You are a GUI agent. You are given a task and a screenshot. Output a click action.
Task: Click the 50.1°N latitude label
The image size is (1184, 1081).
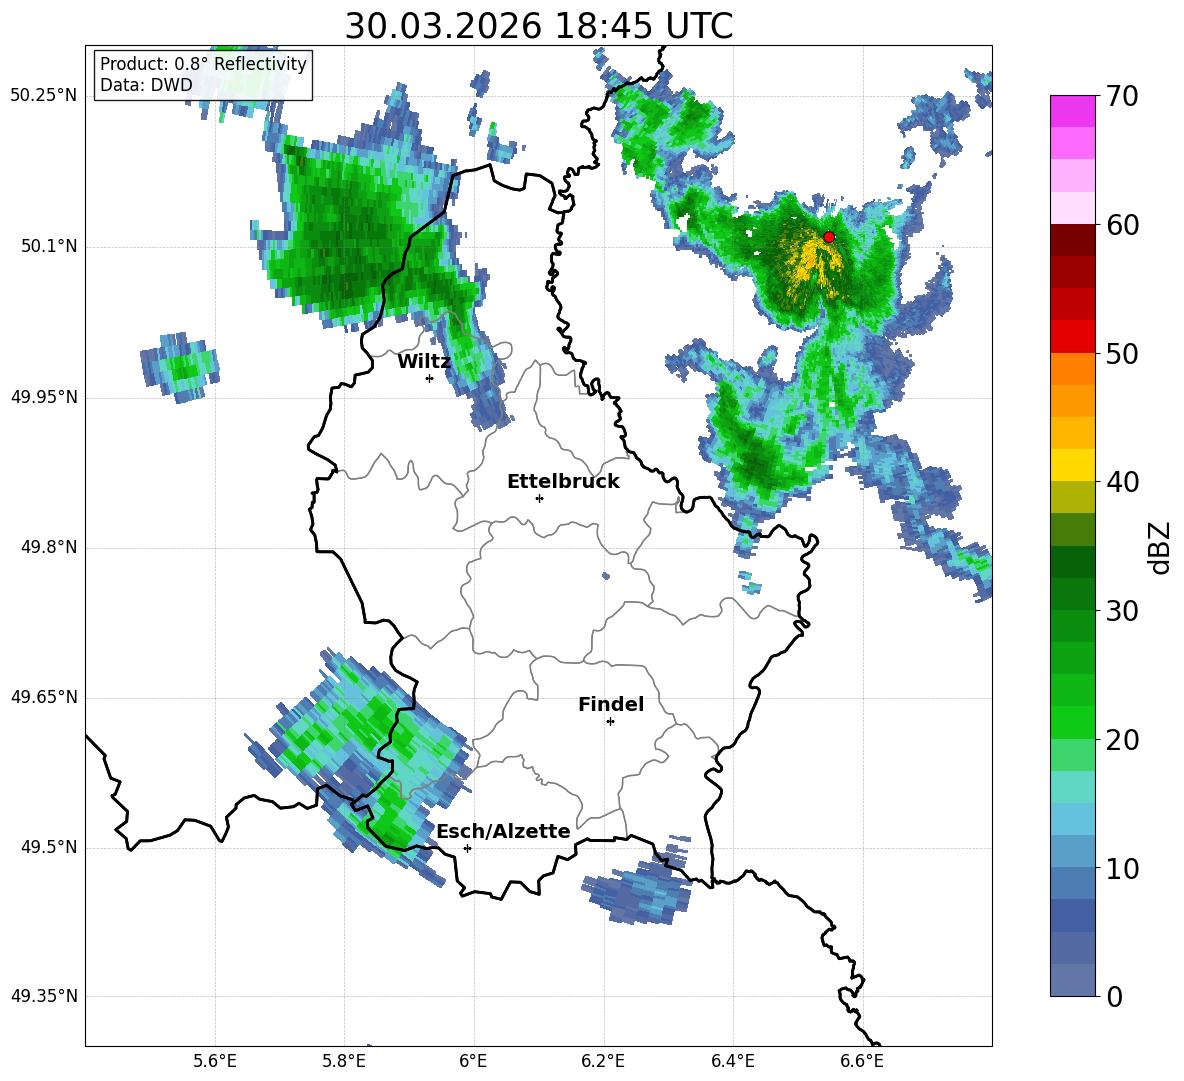click(x=49, y=247)
